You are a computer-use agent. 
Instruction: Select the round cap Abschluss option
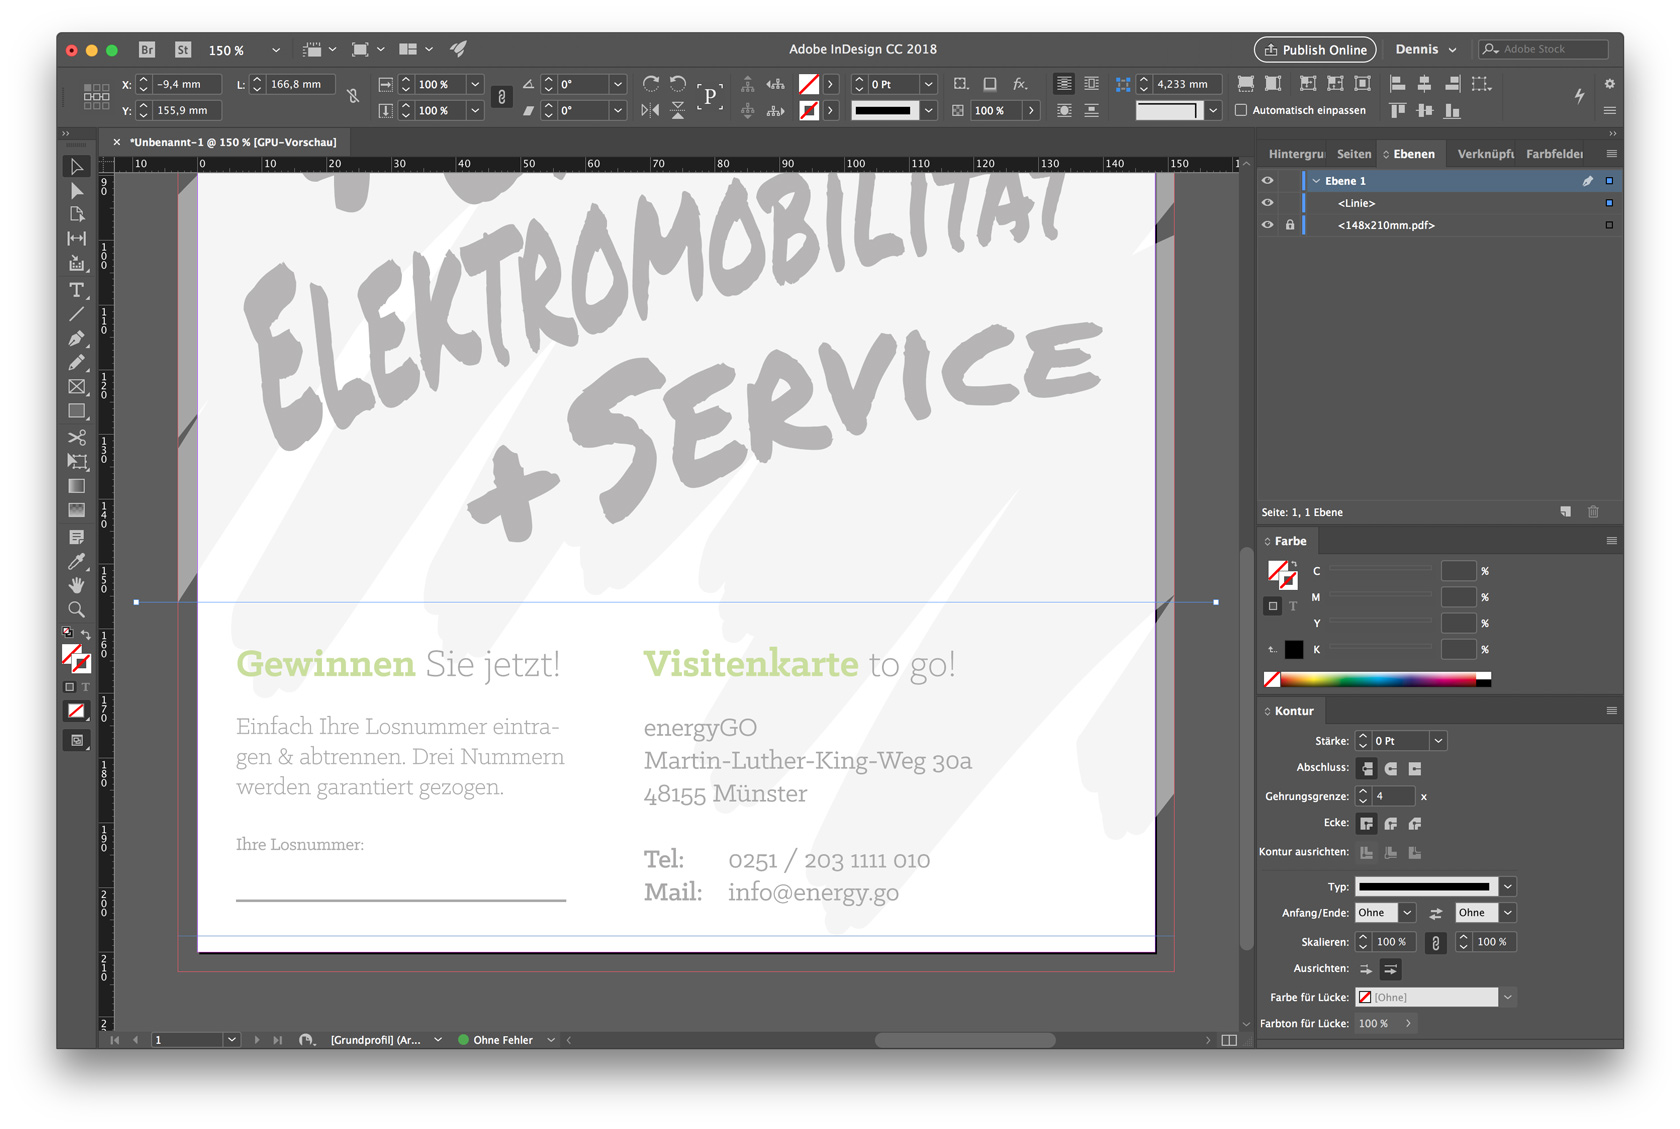[1391, 769]
